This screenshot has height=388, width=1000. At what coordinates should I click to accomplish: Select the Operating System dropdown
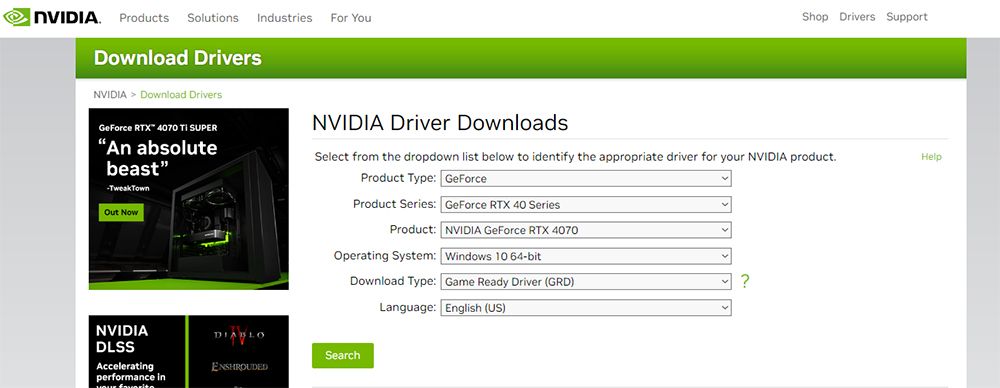click(x=585, y=256)
